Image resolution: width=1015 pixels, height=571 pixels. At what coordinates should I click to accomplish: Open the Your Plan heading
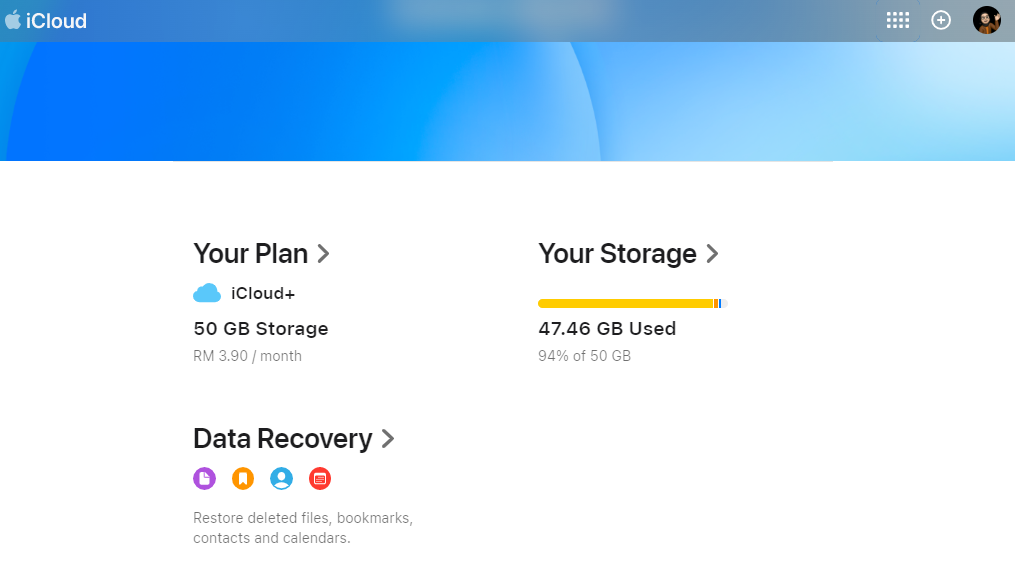250,254
